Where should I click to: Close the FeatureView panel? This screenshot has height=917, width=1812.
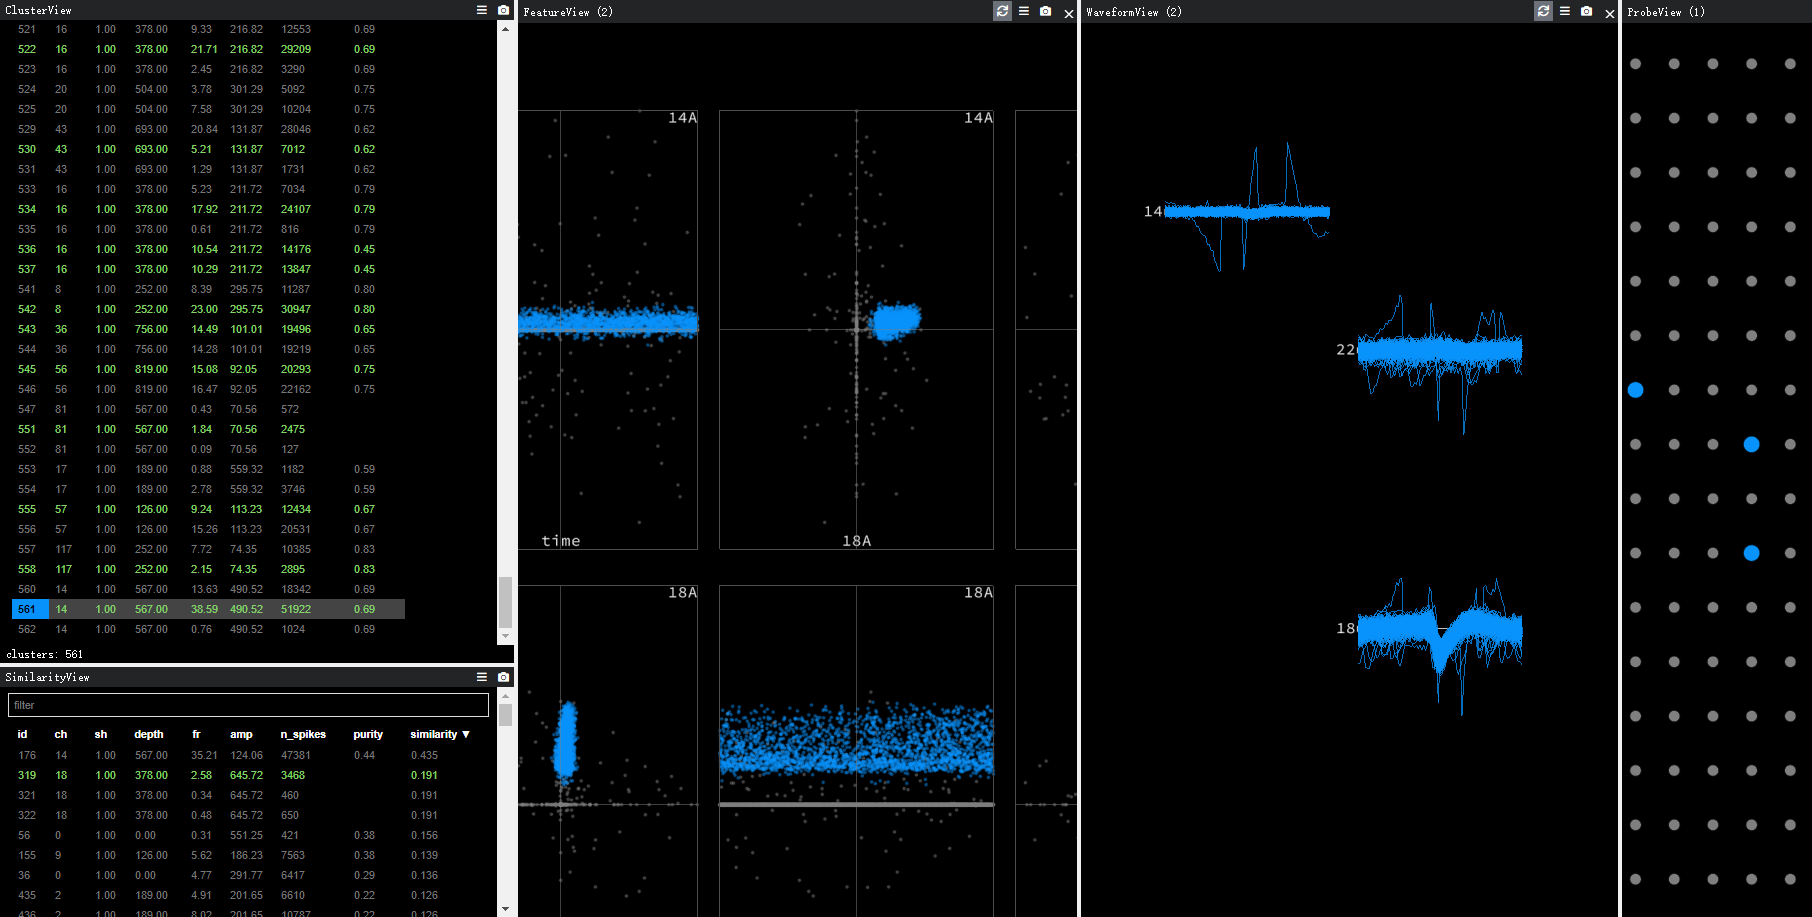click(x=1069, y=13)
